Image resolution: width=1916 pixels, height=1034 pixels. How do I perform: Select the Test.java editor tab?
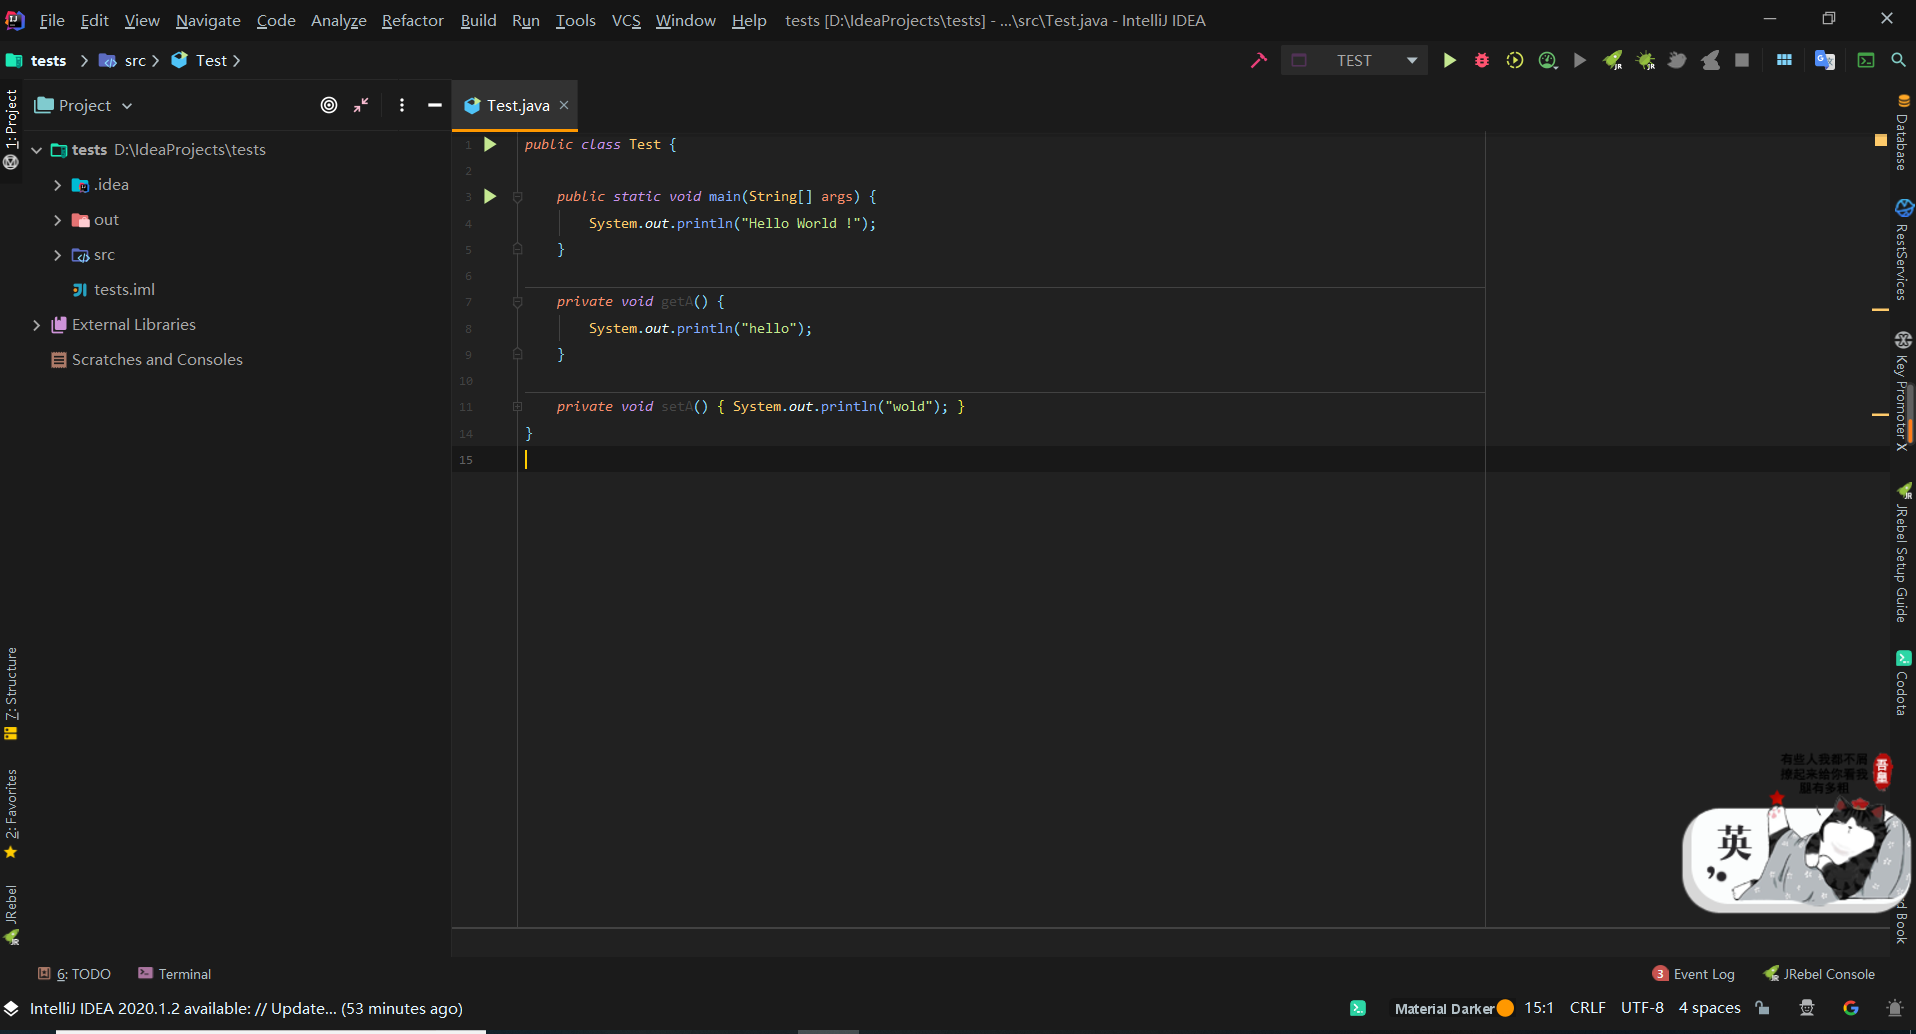pos(517,105)
